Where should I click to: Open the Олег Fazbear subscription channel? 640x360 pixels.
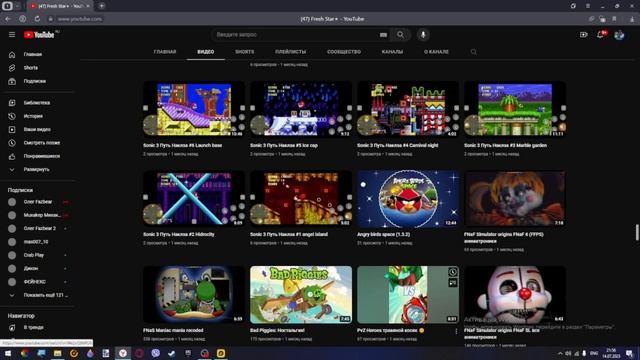38,202
